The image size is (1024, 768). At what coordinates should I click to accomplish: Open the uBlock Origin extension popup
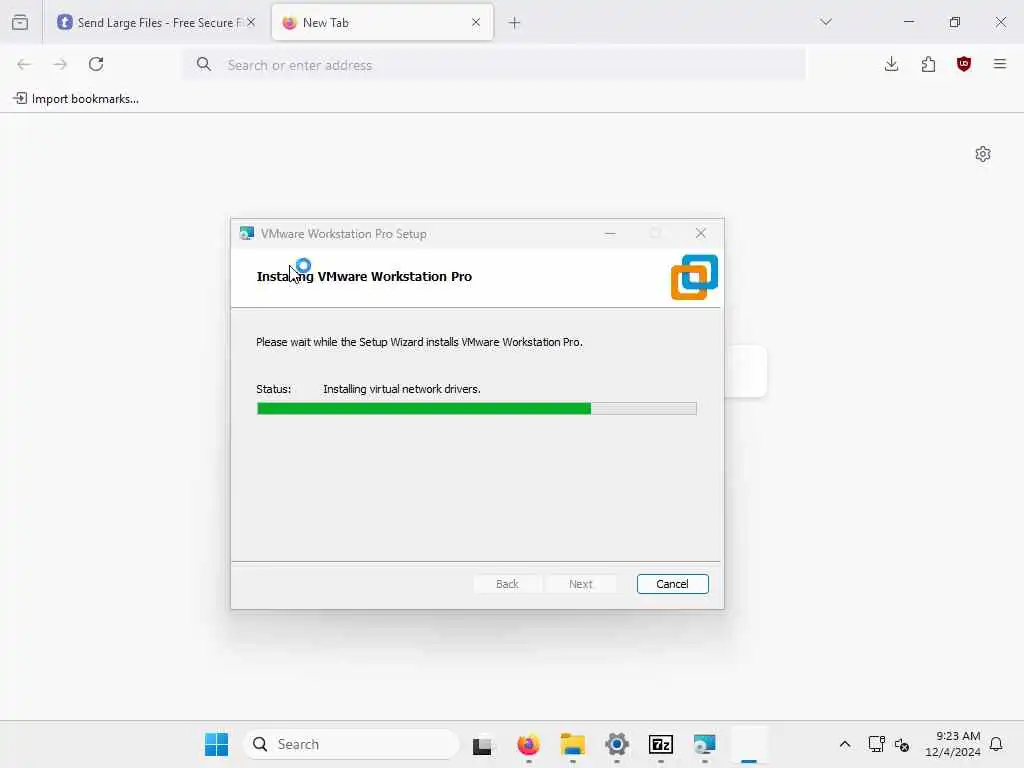tap(963, 64)
